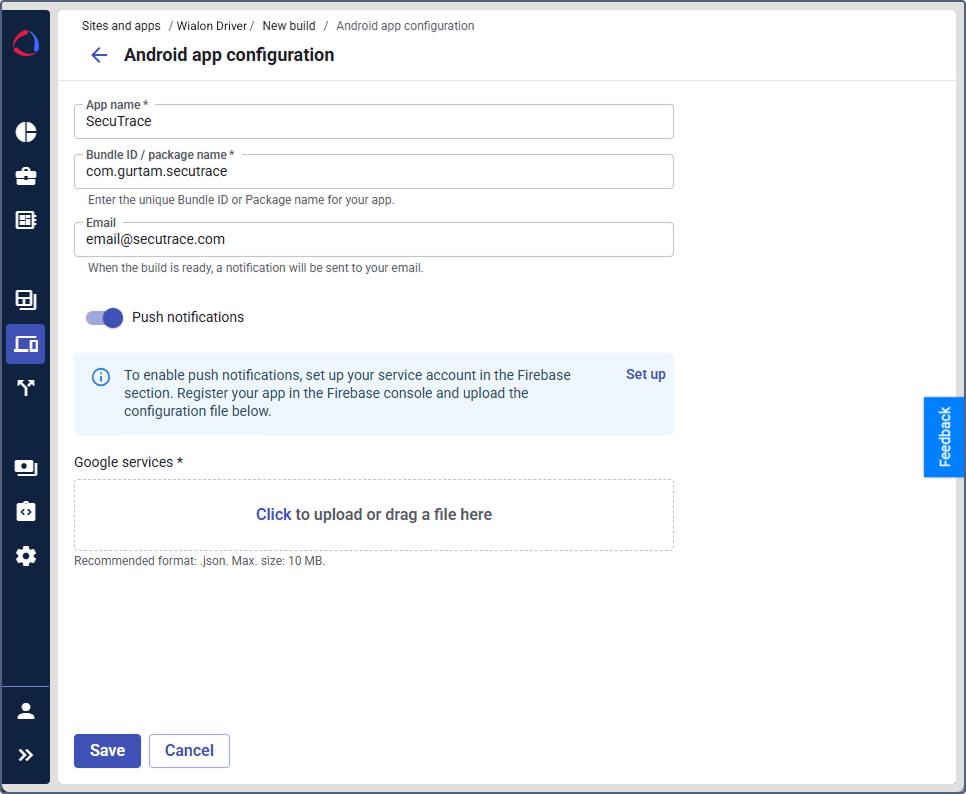Open the user profile icon
The height and width of the screenshot is (794, 966).
(x=26, y=711)
